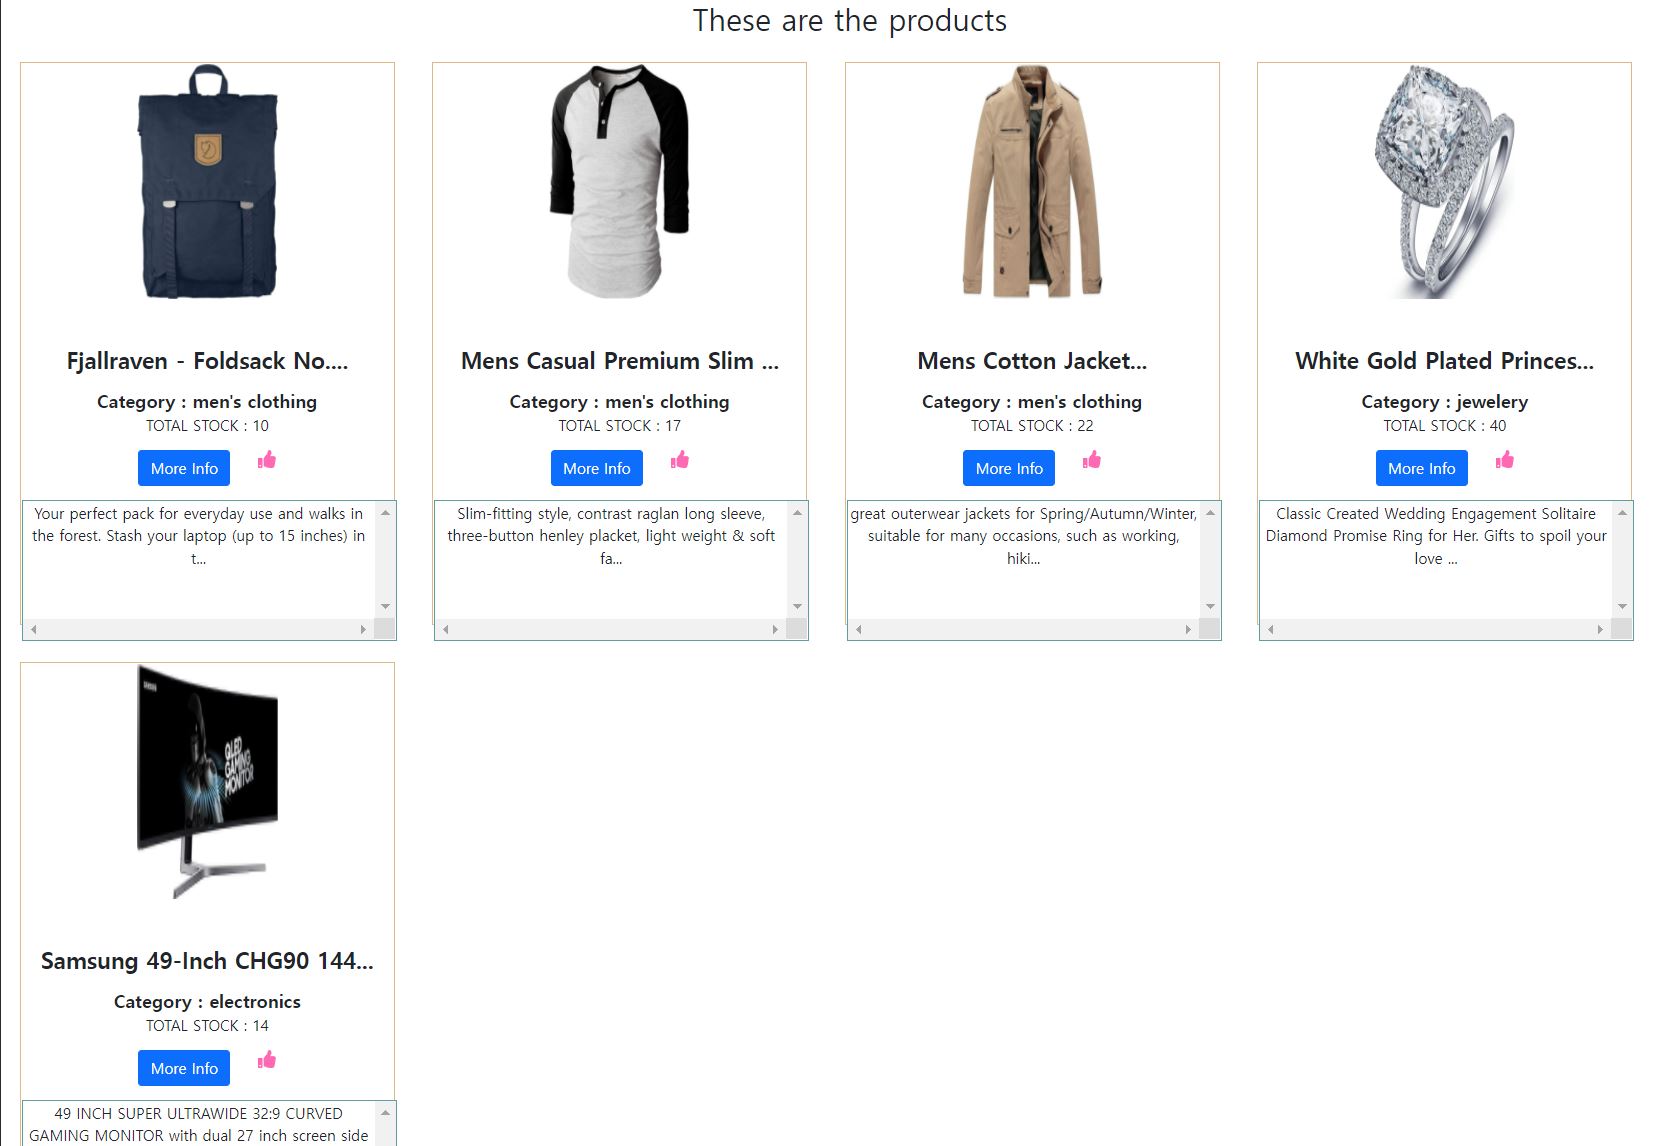Open More Info for the Samsung monitor

click(183, 1068)
